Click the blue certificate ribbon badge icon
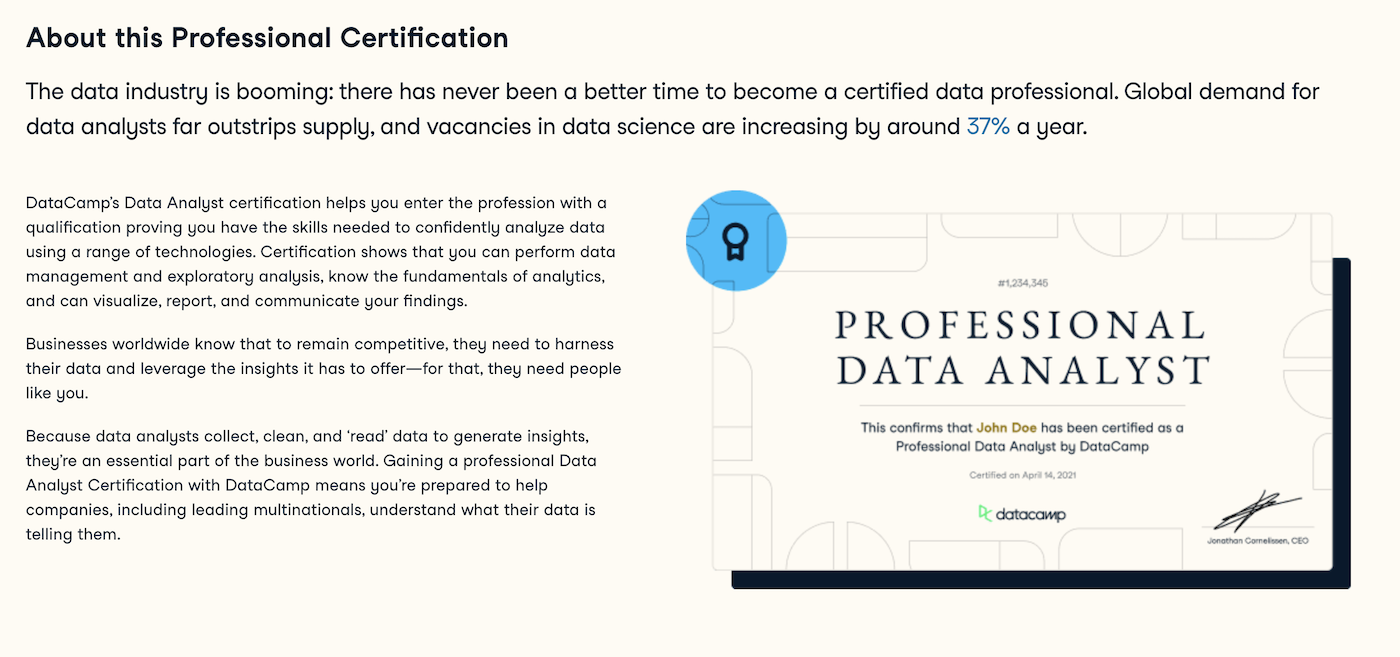1400x657 pixels. click(x=736, y=241)
